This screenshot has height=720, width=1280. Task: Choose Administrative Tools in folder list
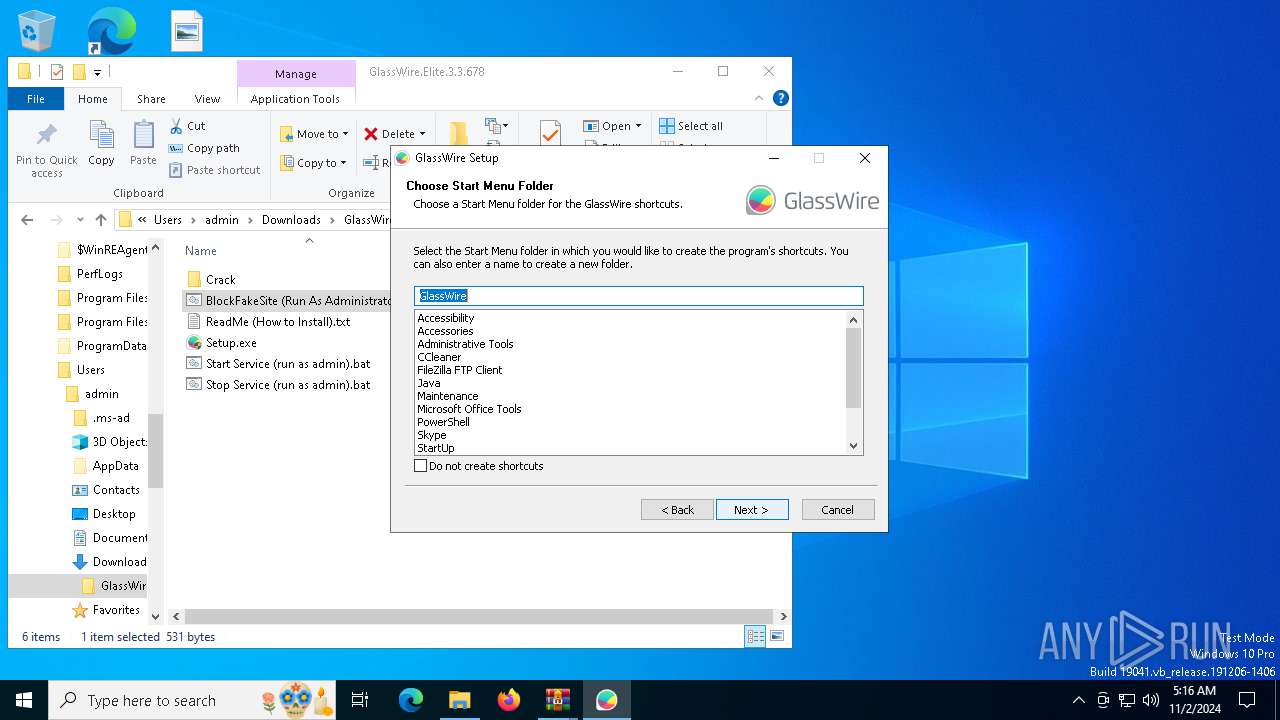click(465, 344)
